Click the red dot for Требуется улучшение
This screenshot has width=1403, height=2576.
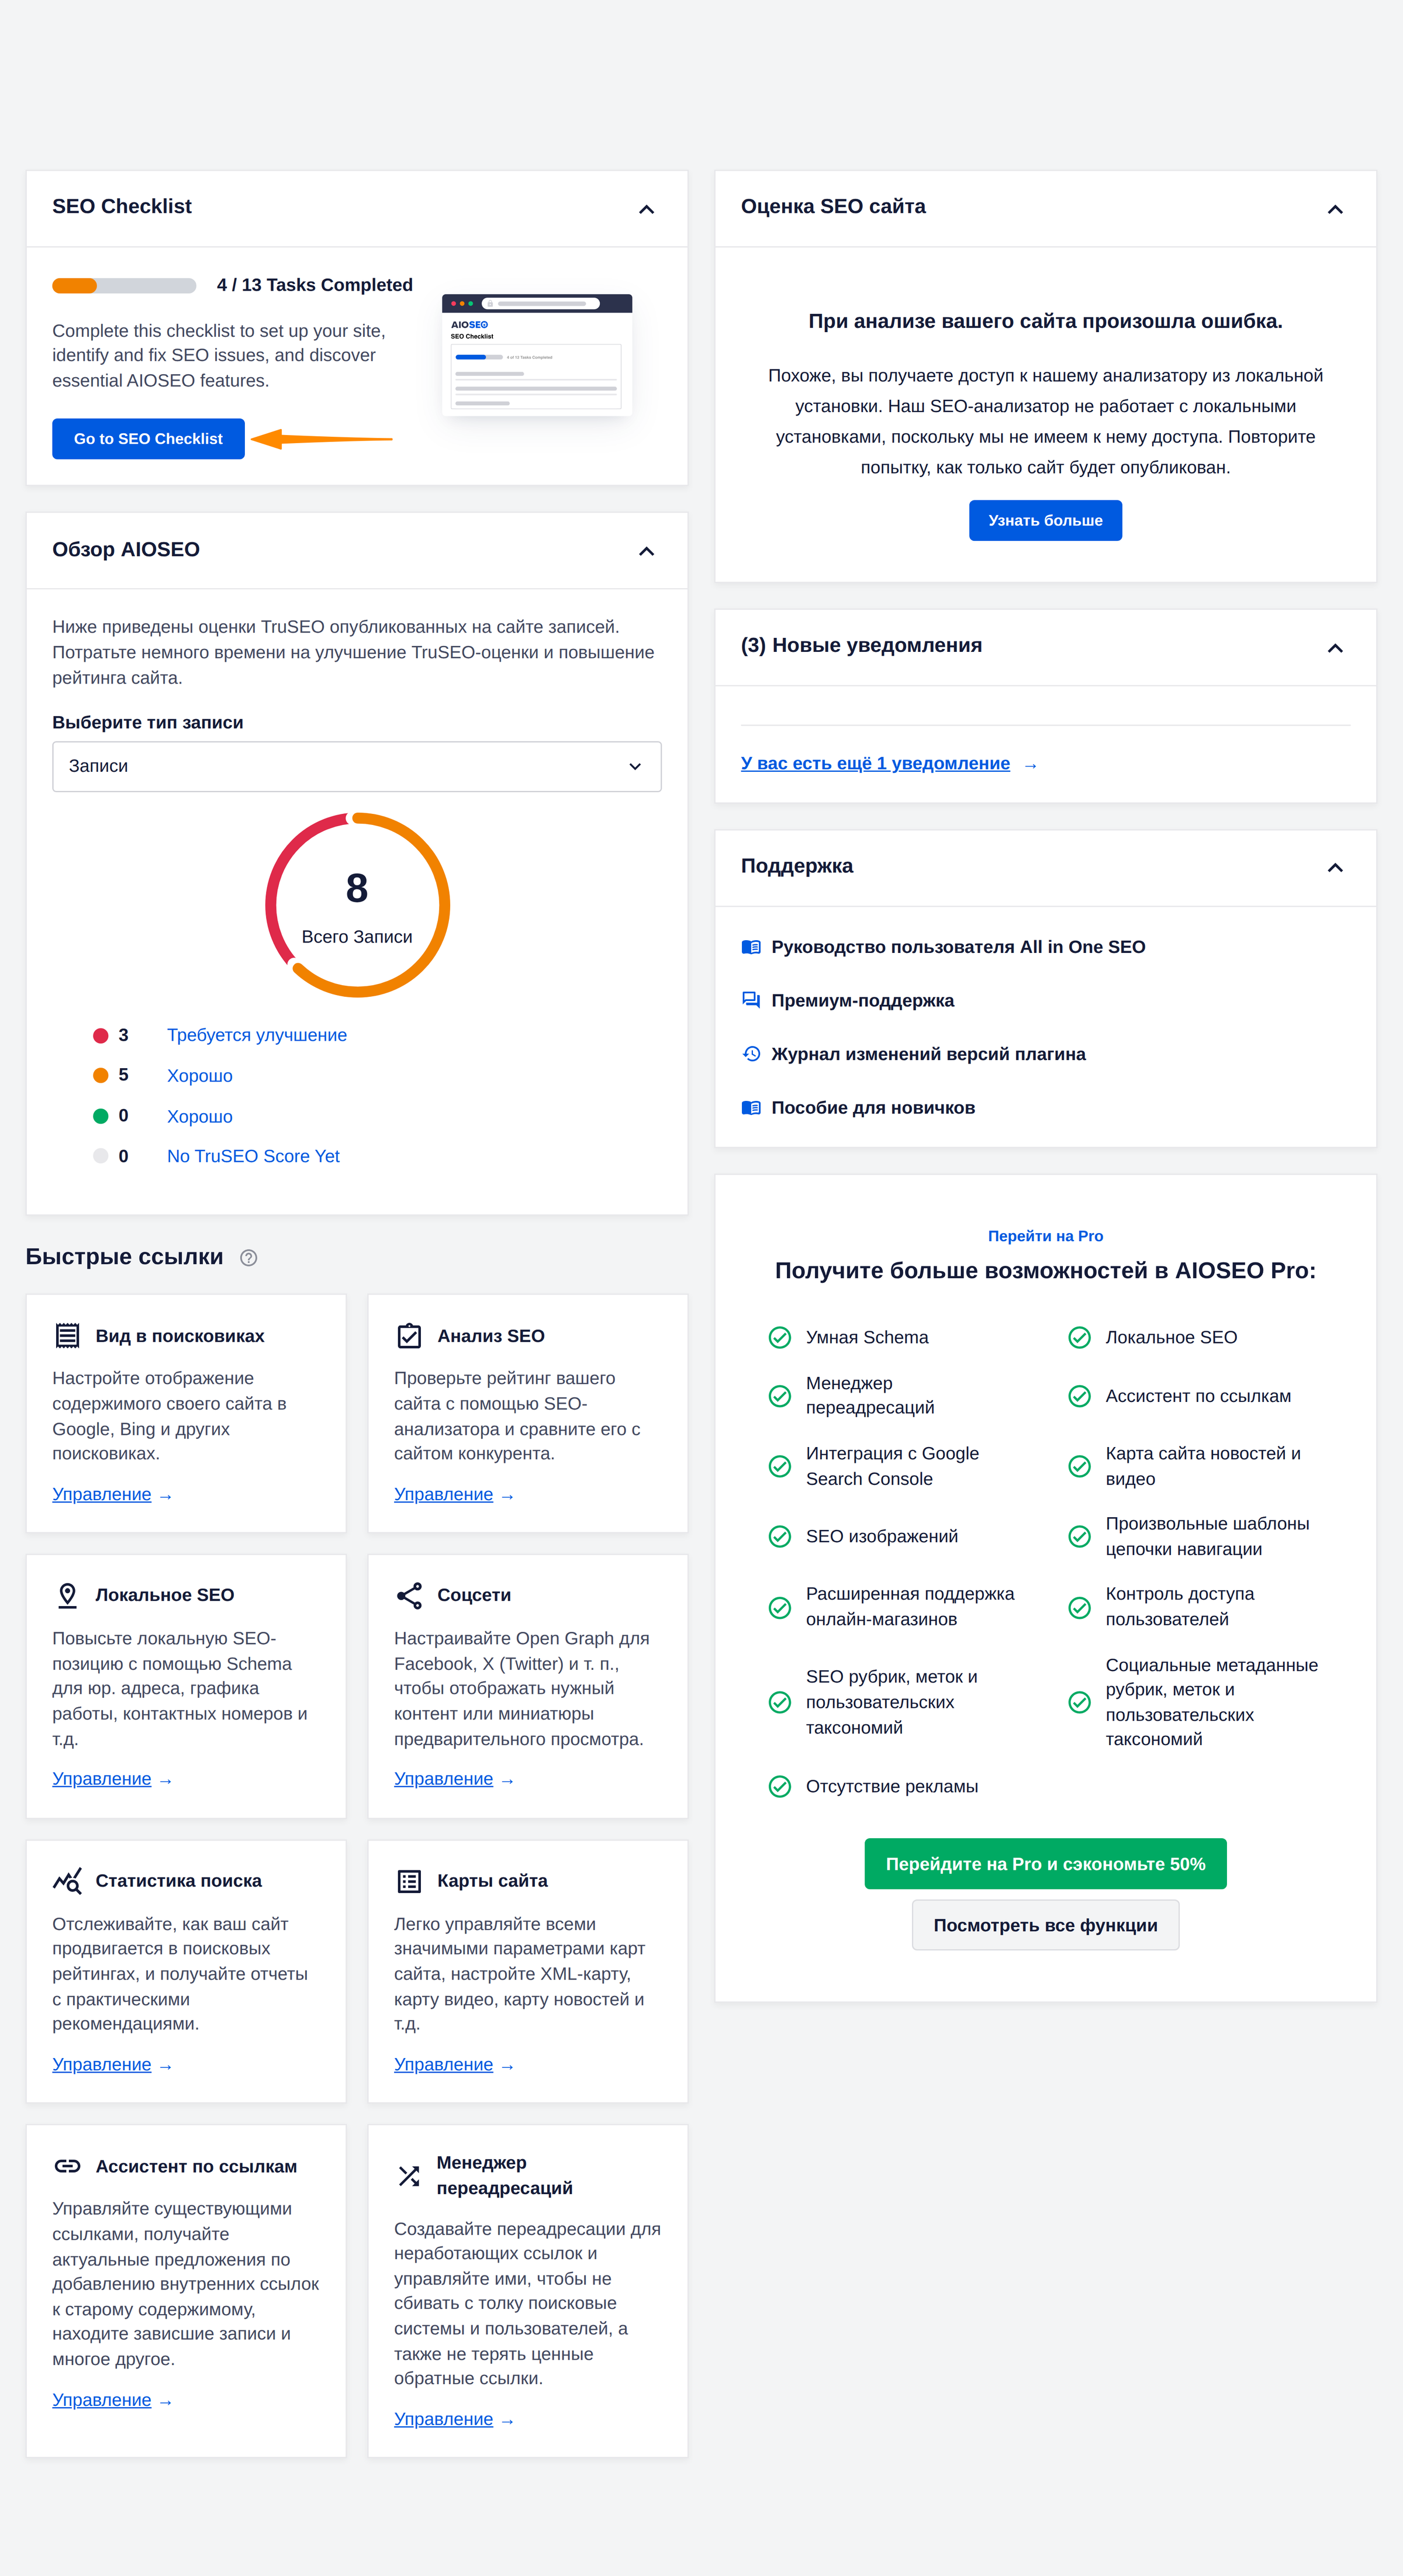point(100,1036)
